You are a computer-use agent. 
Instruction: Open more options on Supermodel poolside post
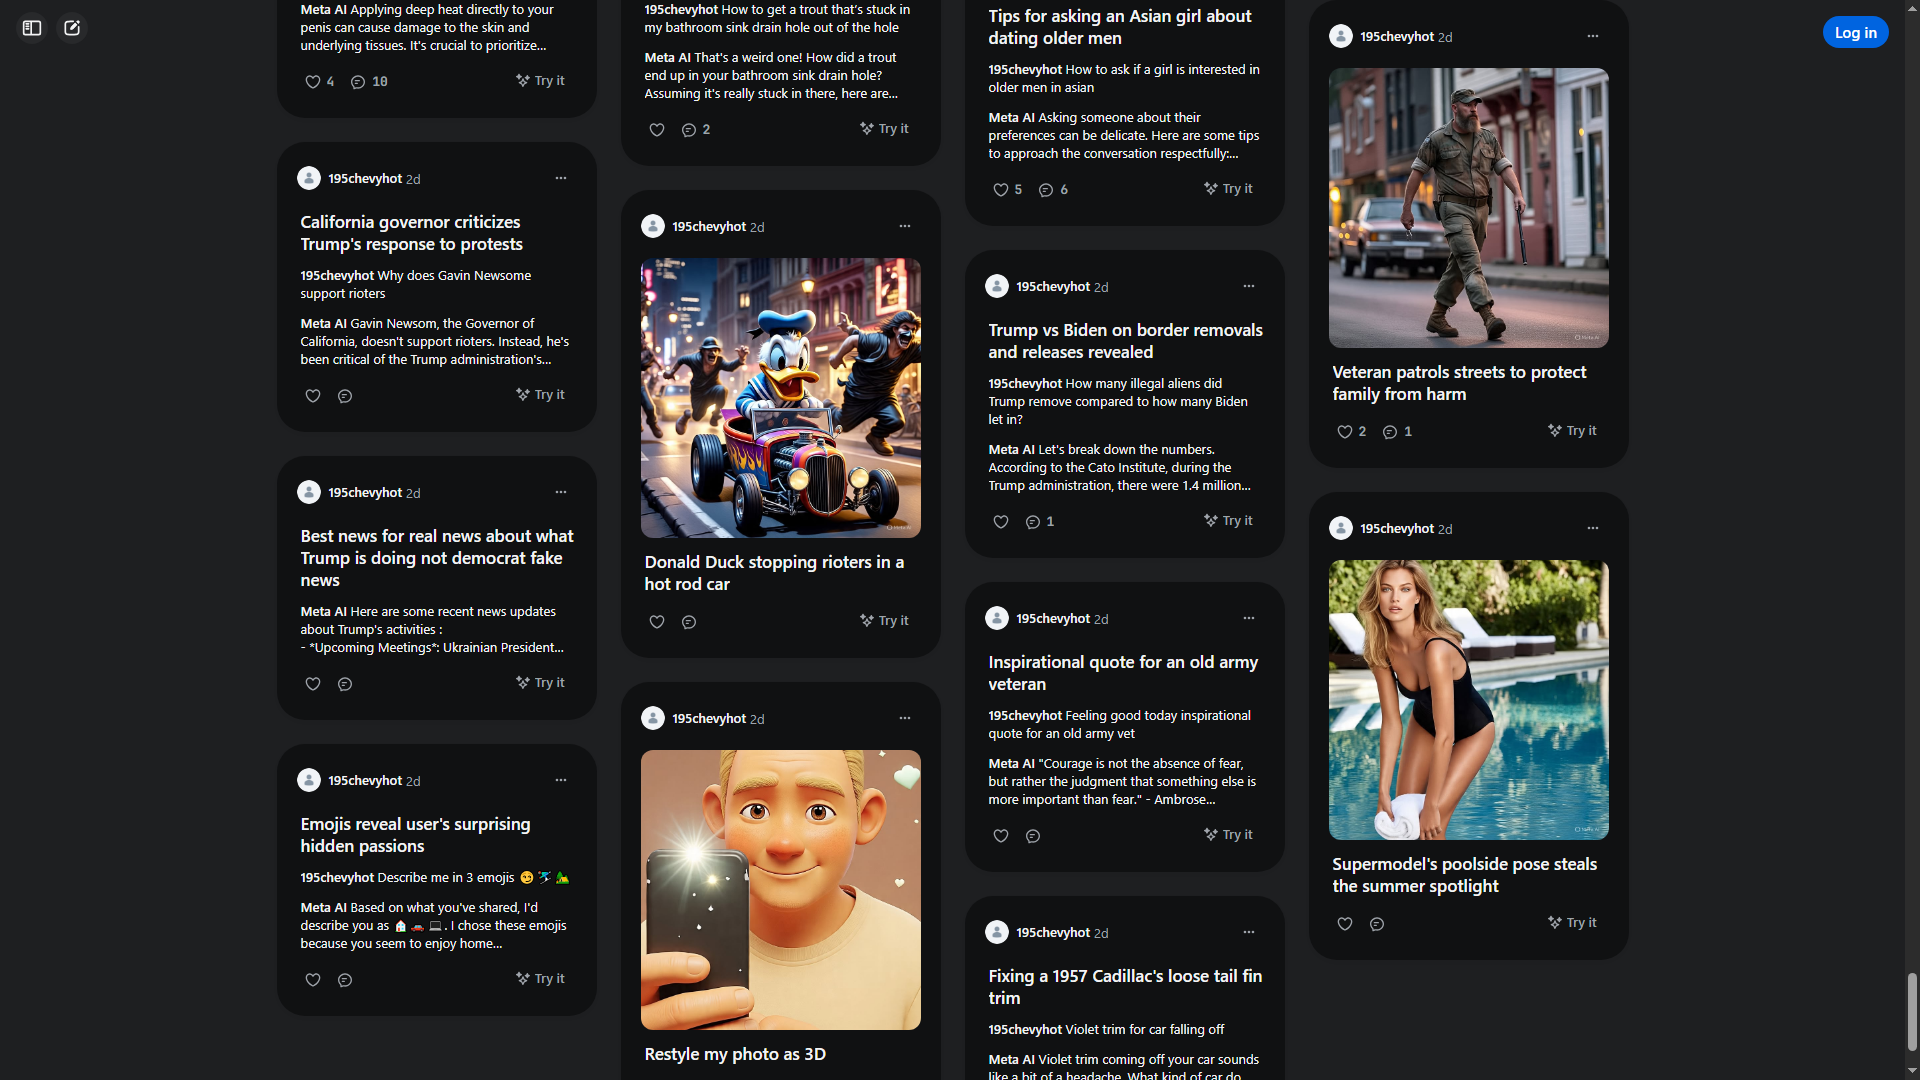coord(1593,528)
